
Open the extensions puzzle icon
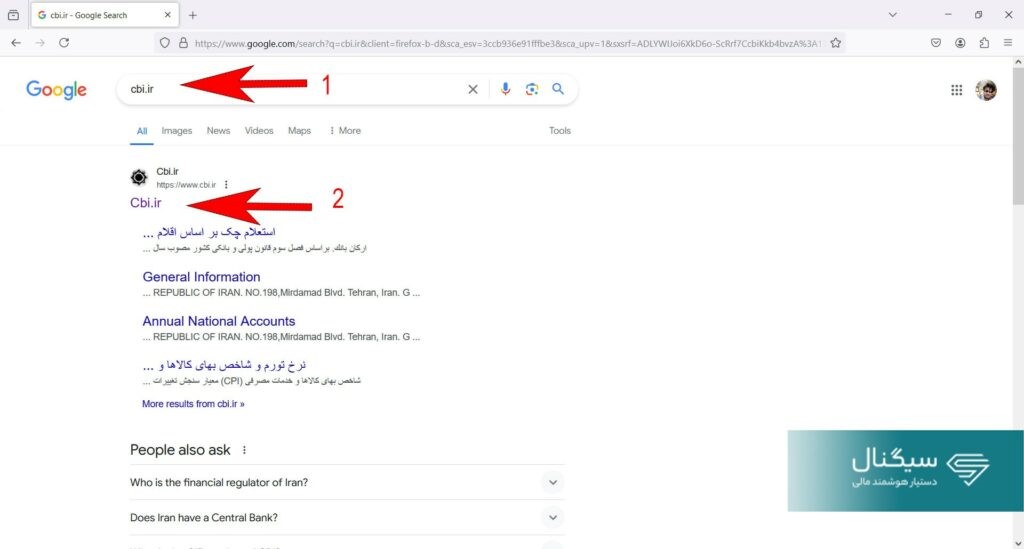984,43
